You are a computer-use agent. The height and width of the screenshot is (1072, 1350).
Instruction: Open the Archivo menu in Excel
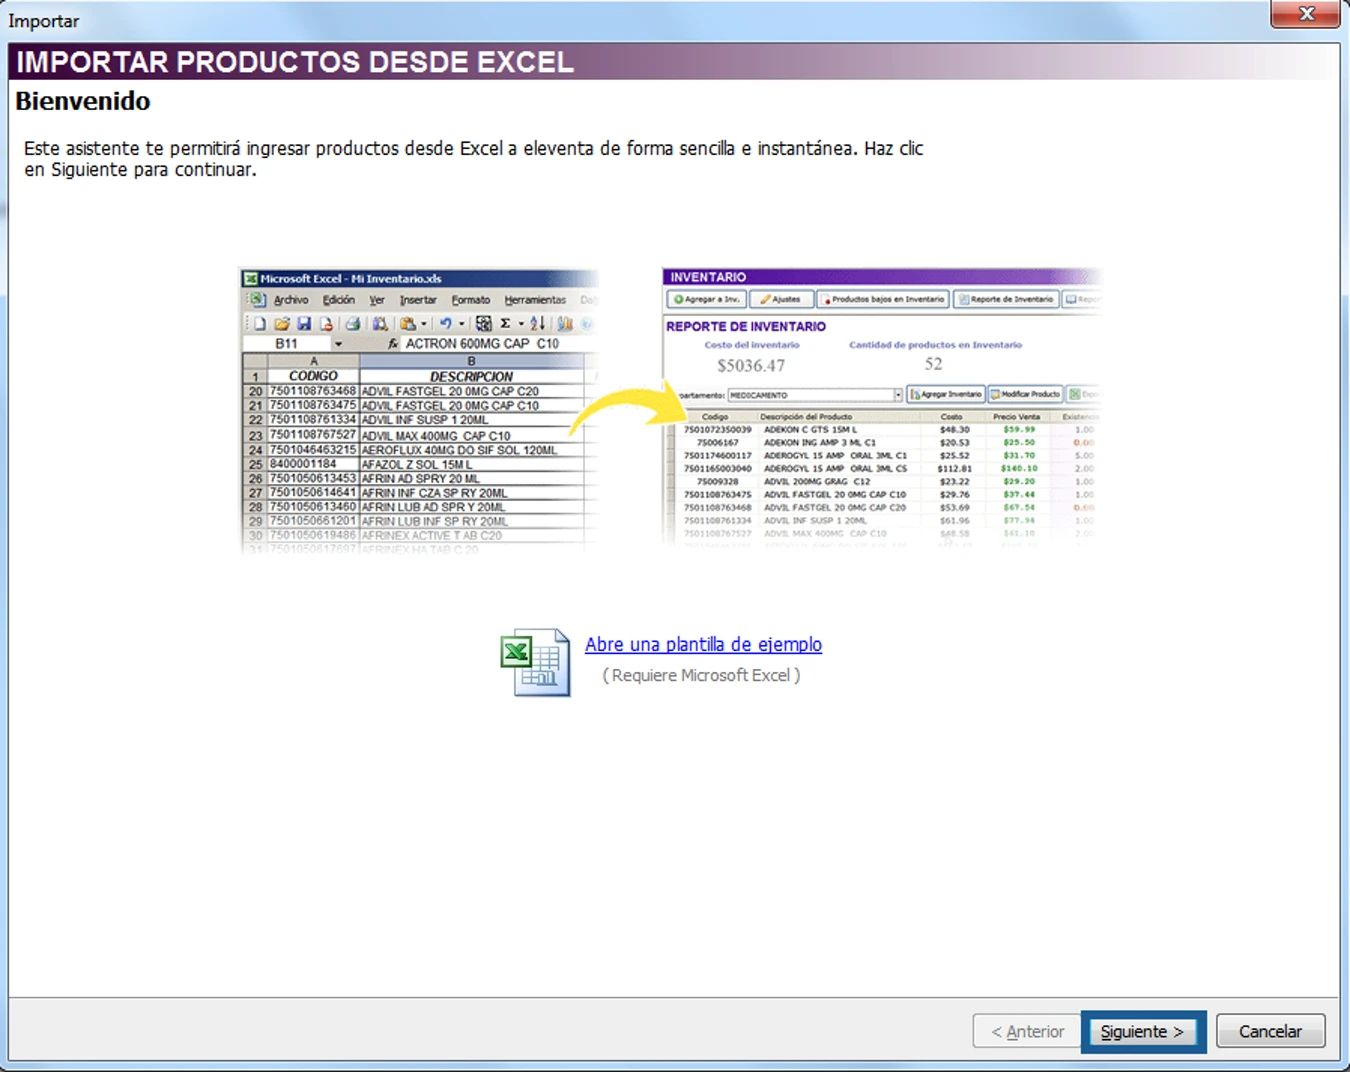pyautogui.click(x=291, y=299)
